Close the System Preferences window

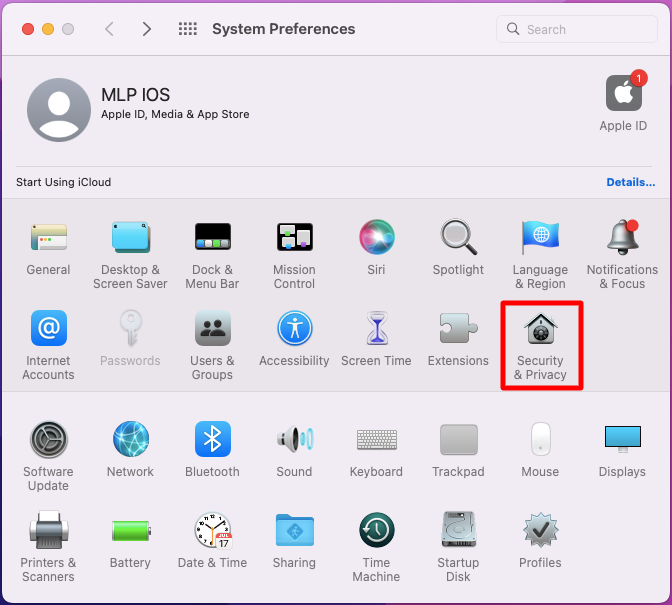[x=28, y=29]
